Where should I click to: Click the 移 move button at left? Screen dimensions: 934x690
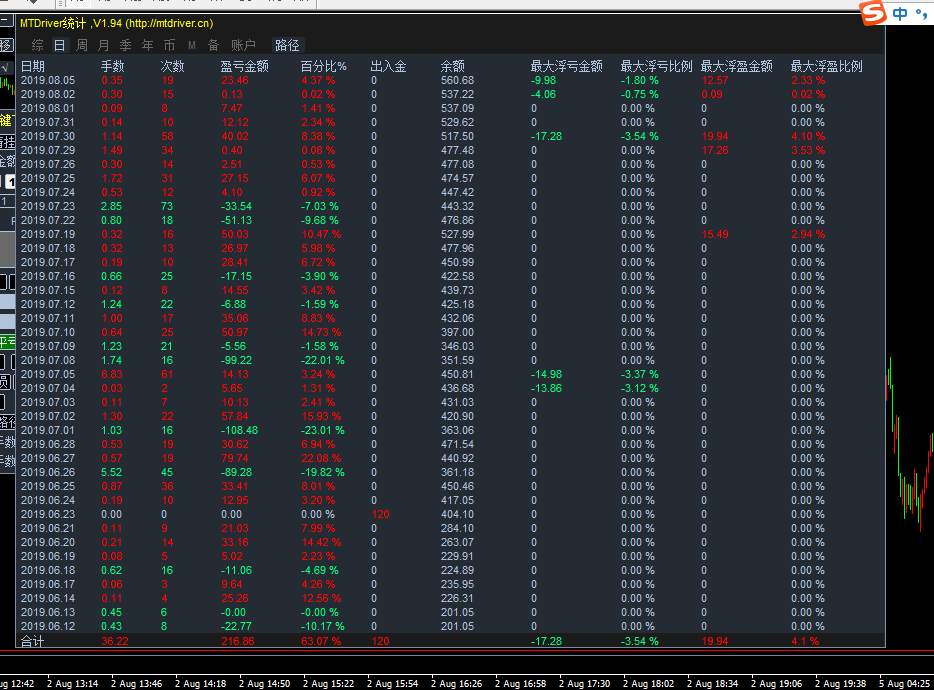pyautogui.click(x=7, y=45)
